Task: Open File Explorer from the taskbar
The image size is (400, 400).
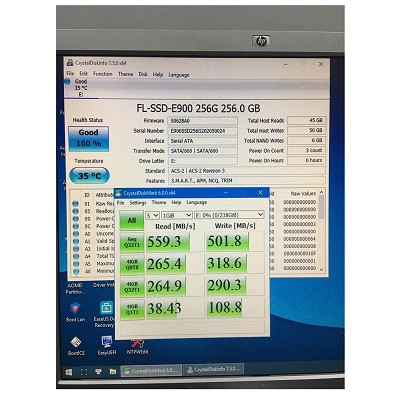Action: pyautogui.click(x=113, y=371)
